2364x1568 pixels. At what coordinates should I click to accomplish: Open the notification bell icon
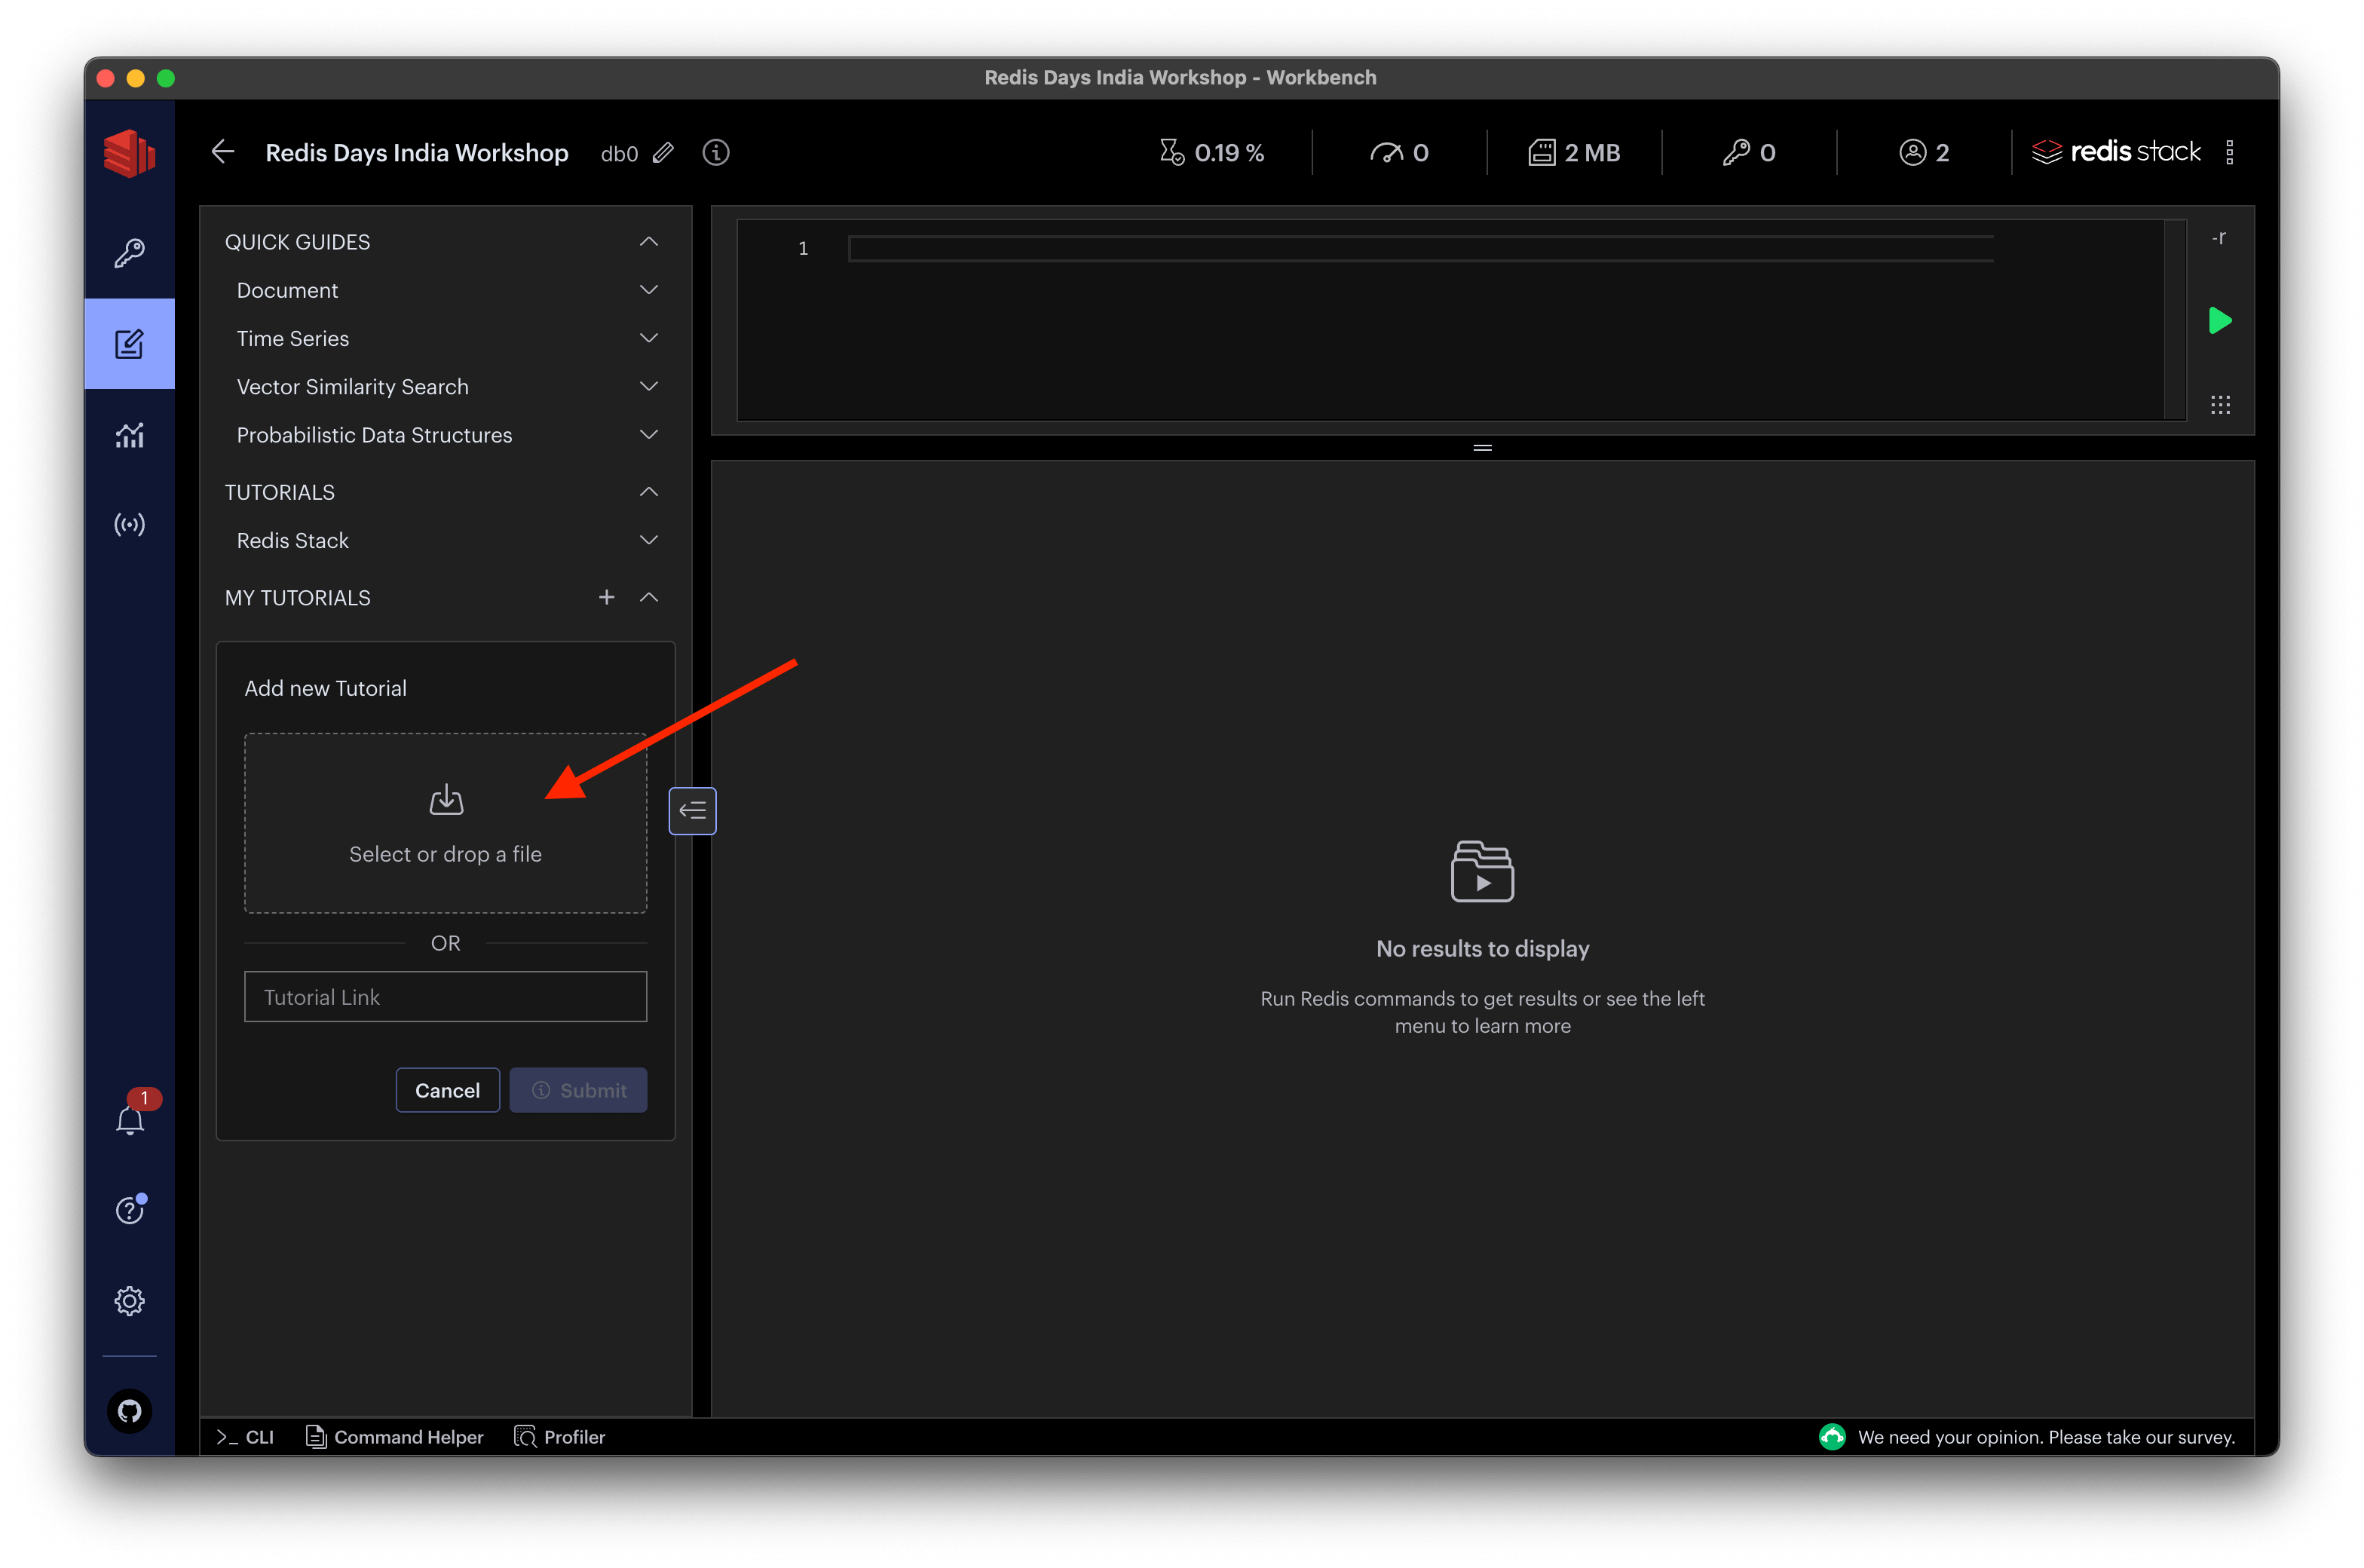click(130, 1120)
